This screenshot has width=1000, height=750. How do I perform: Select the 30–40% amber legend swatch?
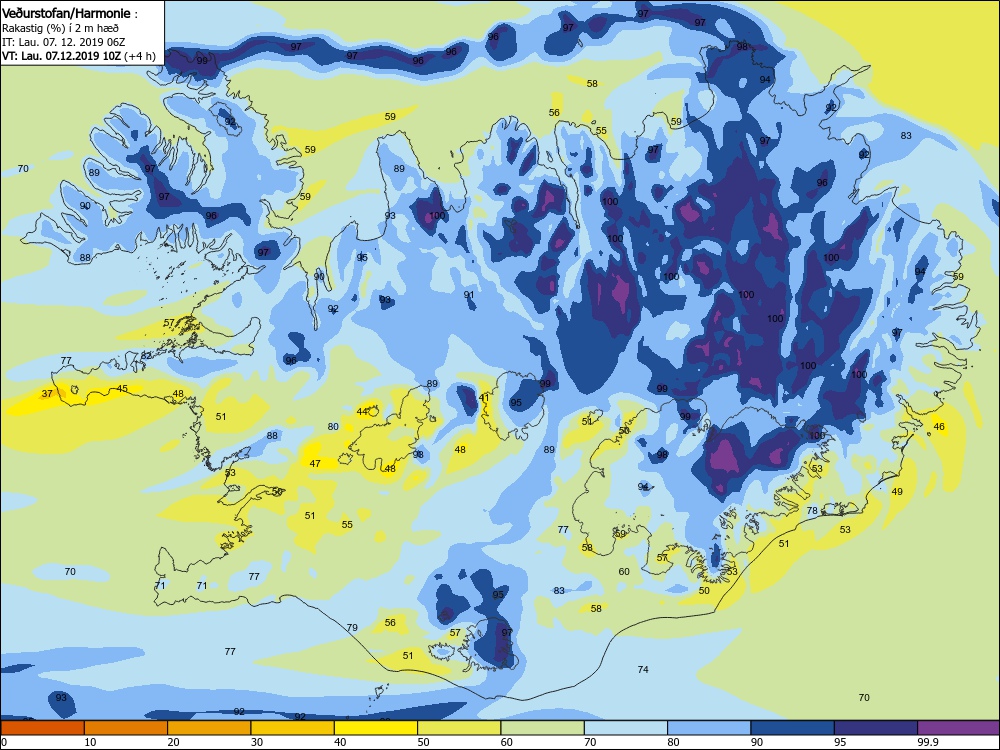pos(292,728)
